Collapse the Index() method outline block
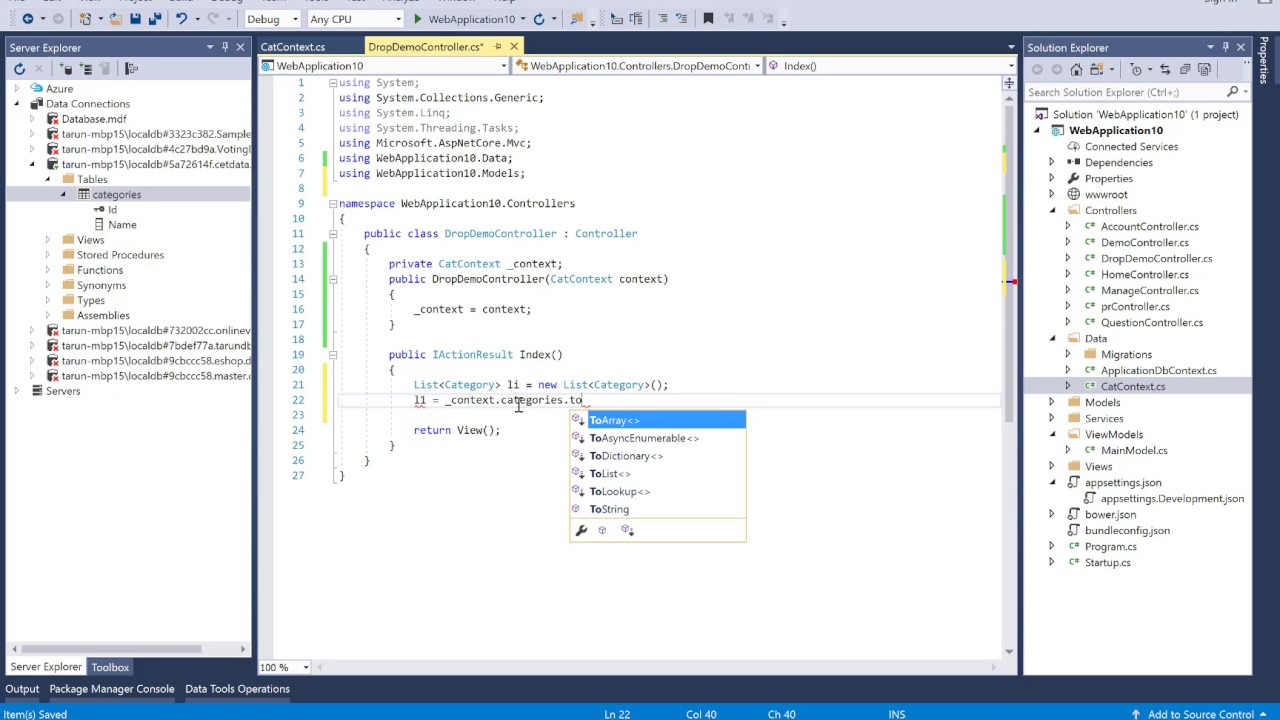This screenshot has height=720, width=1280. (x=332, y=355)
